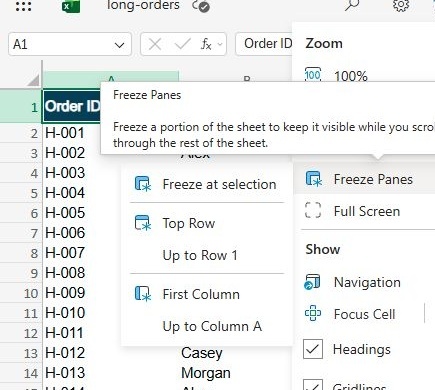Open the Navigation option
The width and height of the screenshot is (435, 390).
(x=365, y=282)
